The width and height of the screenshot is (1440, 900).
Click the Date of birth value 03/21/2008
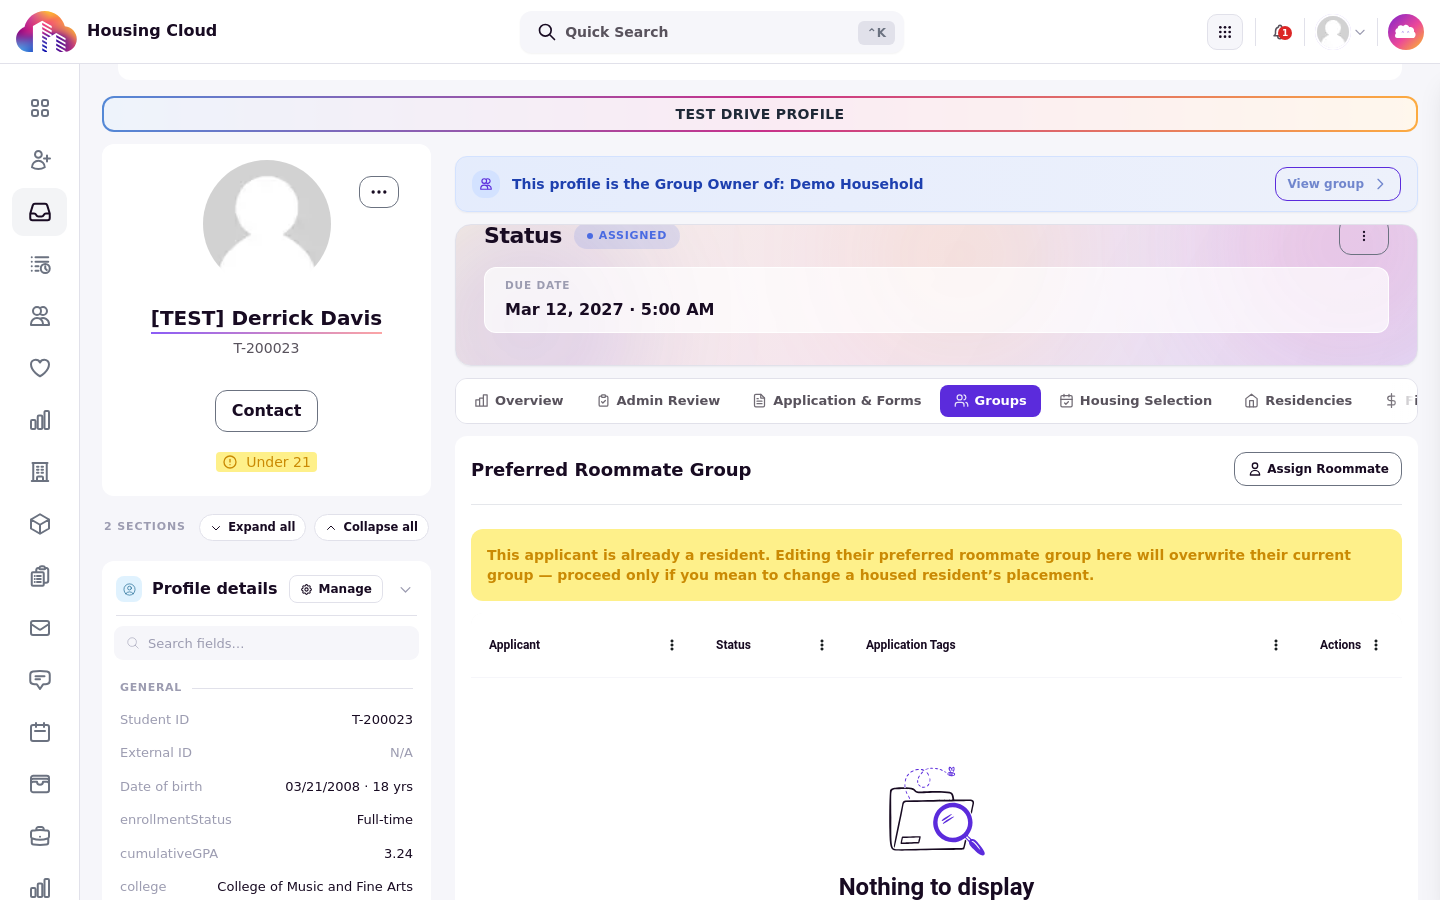[x=349, y=787]
